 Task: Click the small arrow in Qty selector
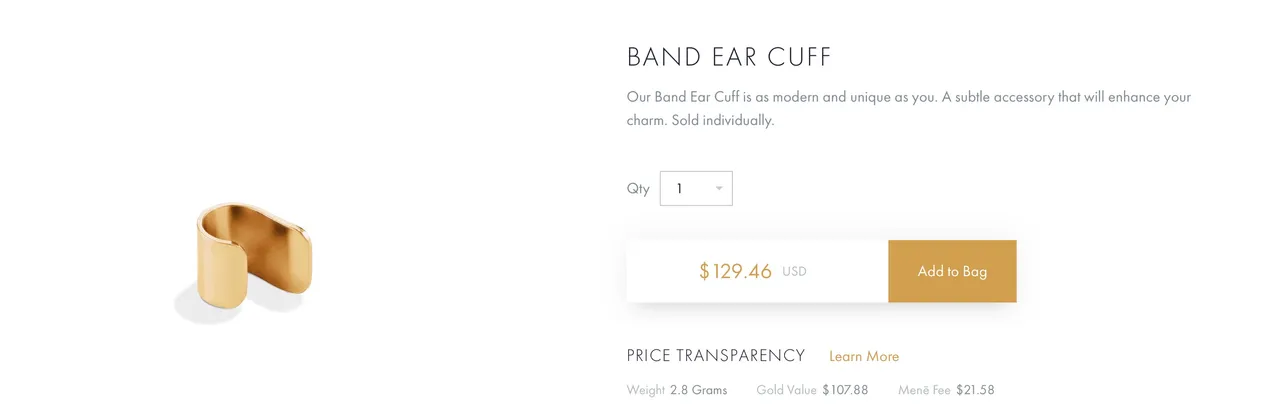[x=719, y=188]
